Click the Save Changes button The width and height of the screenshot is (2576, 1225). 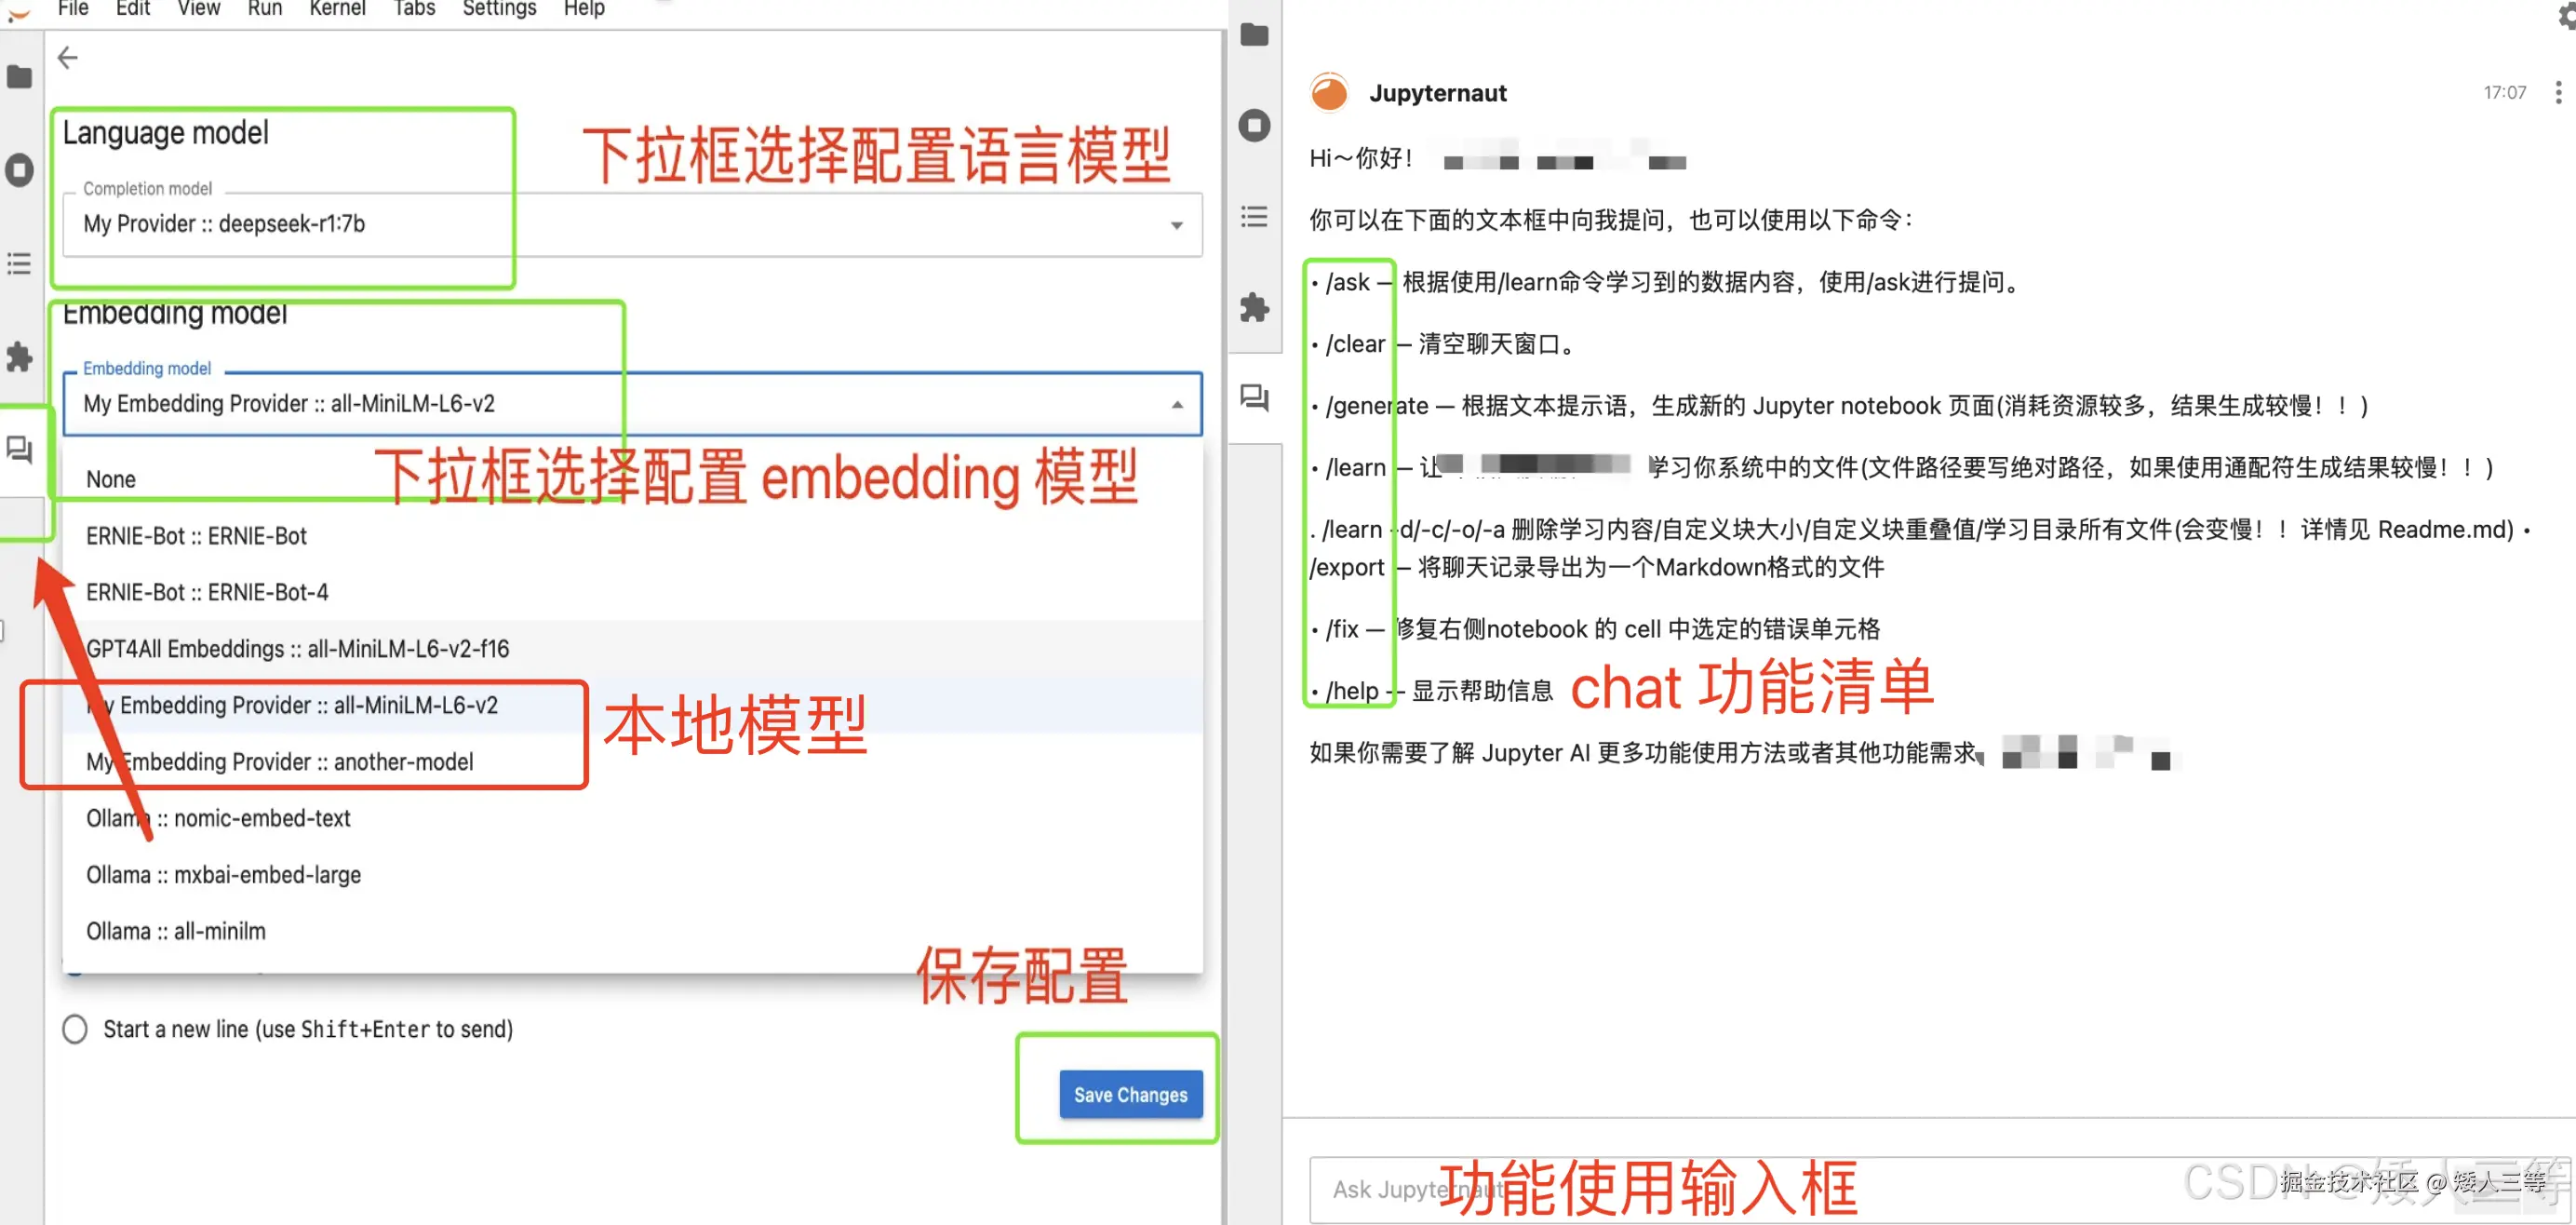tap(1131, 1094)
